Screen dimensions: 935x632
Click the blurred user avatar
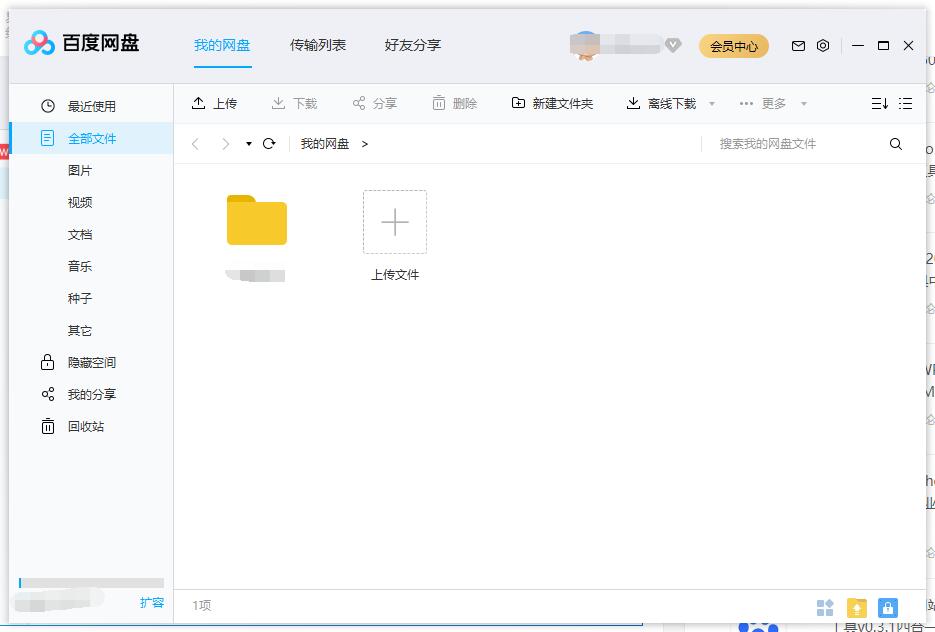tap(584, 46)
